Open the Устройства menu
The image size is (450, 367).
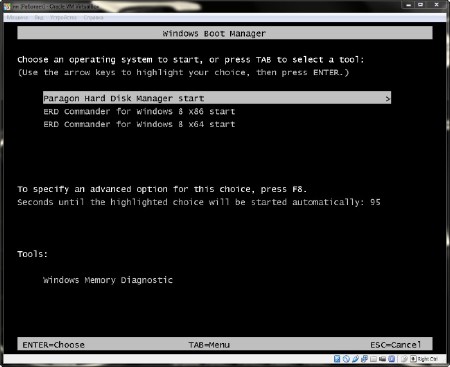tap(63, 17)
